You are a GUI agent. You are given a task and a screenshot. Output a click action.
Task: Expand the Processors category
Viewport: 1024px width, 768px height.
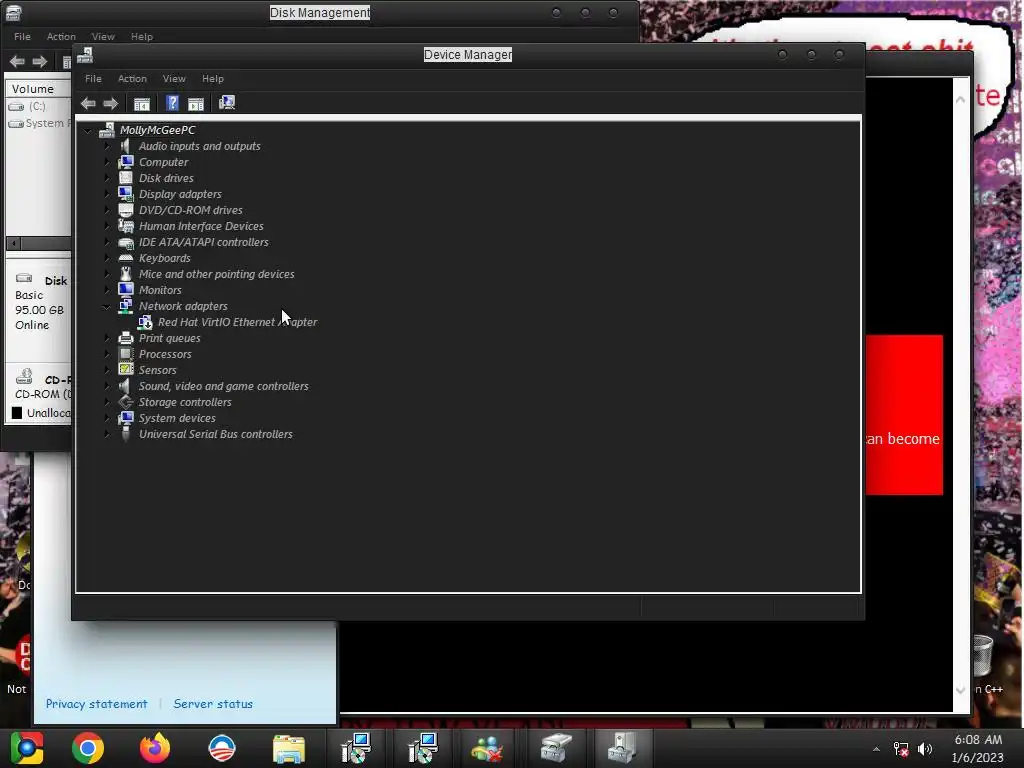tap(107, 354)
